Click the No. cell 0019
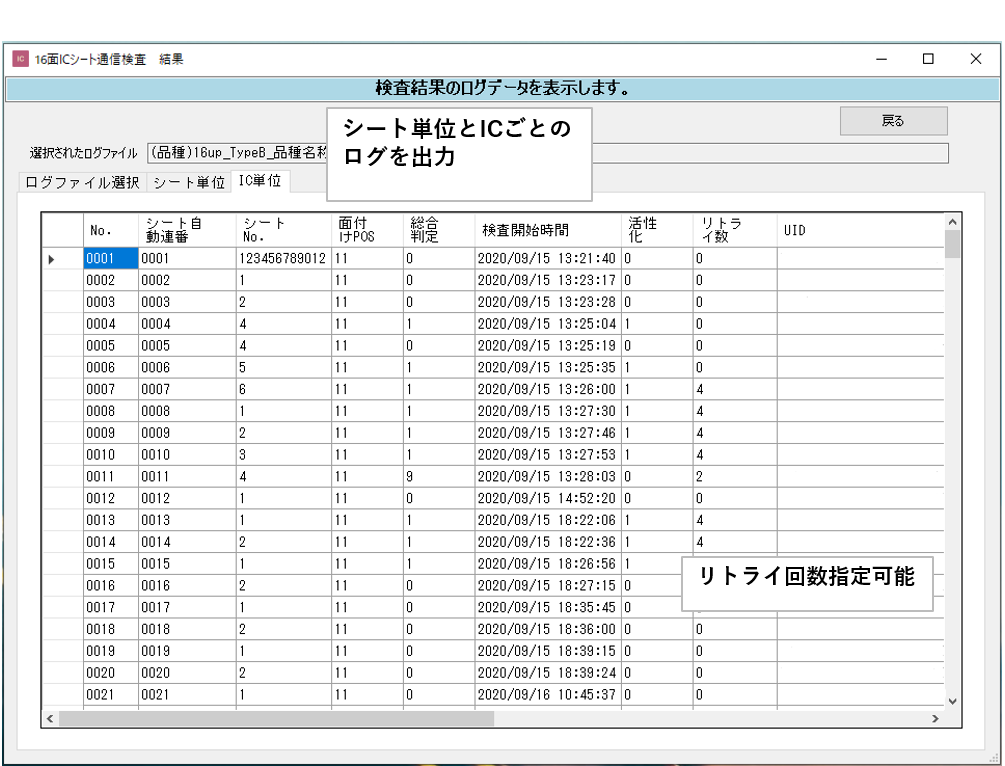Viewport: 1005px width, 766px height. point(111,651)
